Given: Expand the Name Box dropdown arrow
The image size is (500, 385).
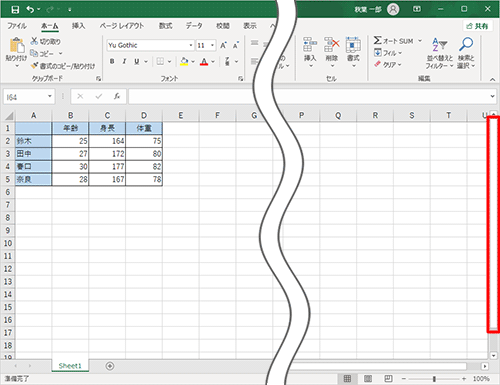Looking at the screenshot, I should [x=50, y=96].
